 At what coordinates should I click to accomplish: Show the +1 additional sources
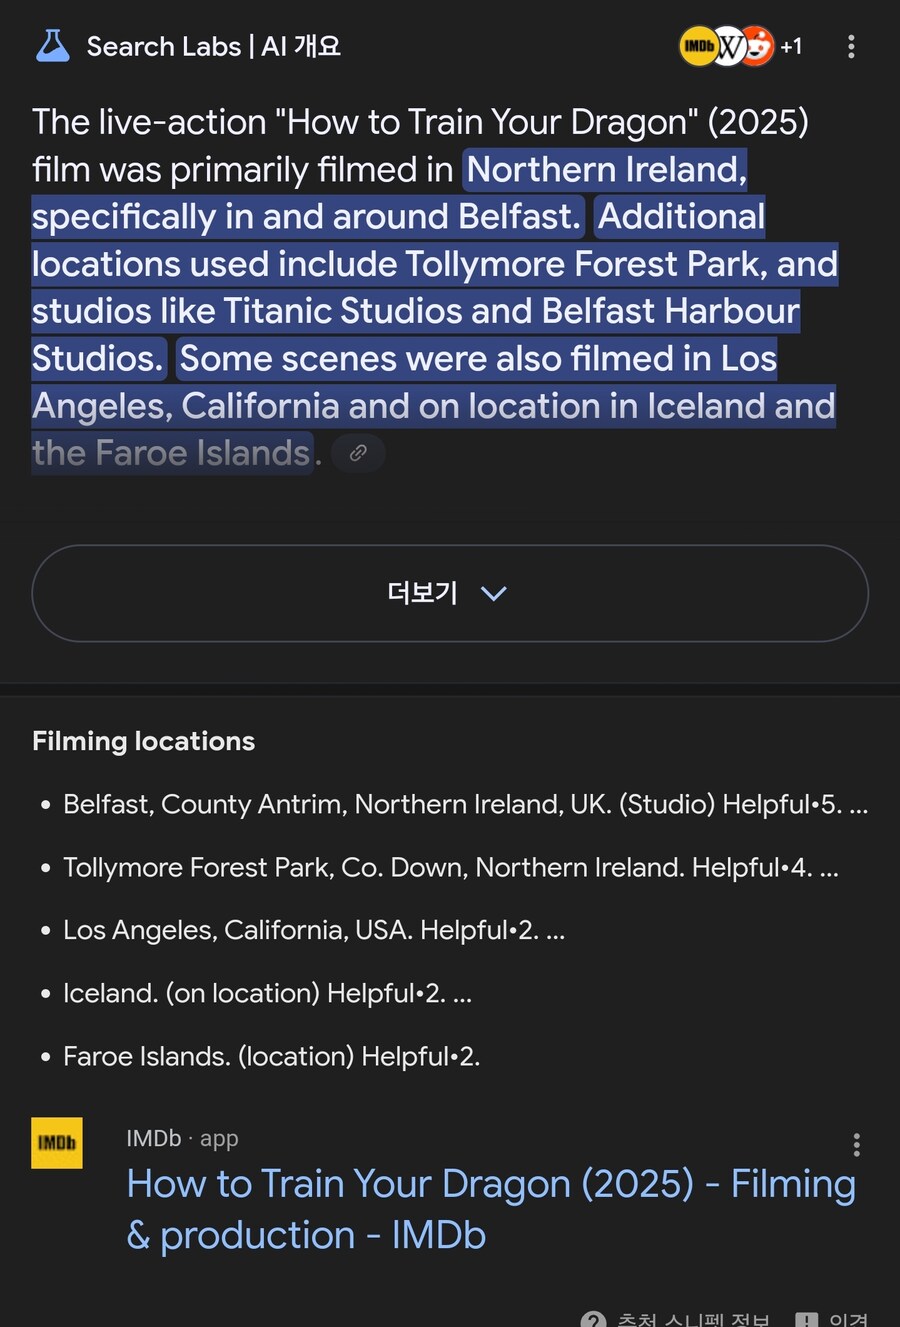coord(791,47)
